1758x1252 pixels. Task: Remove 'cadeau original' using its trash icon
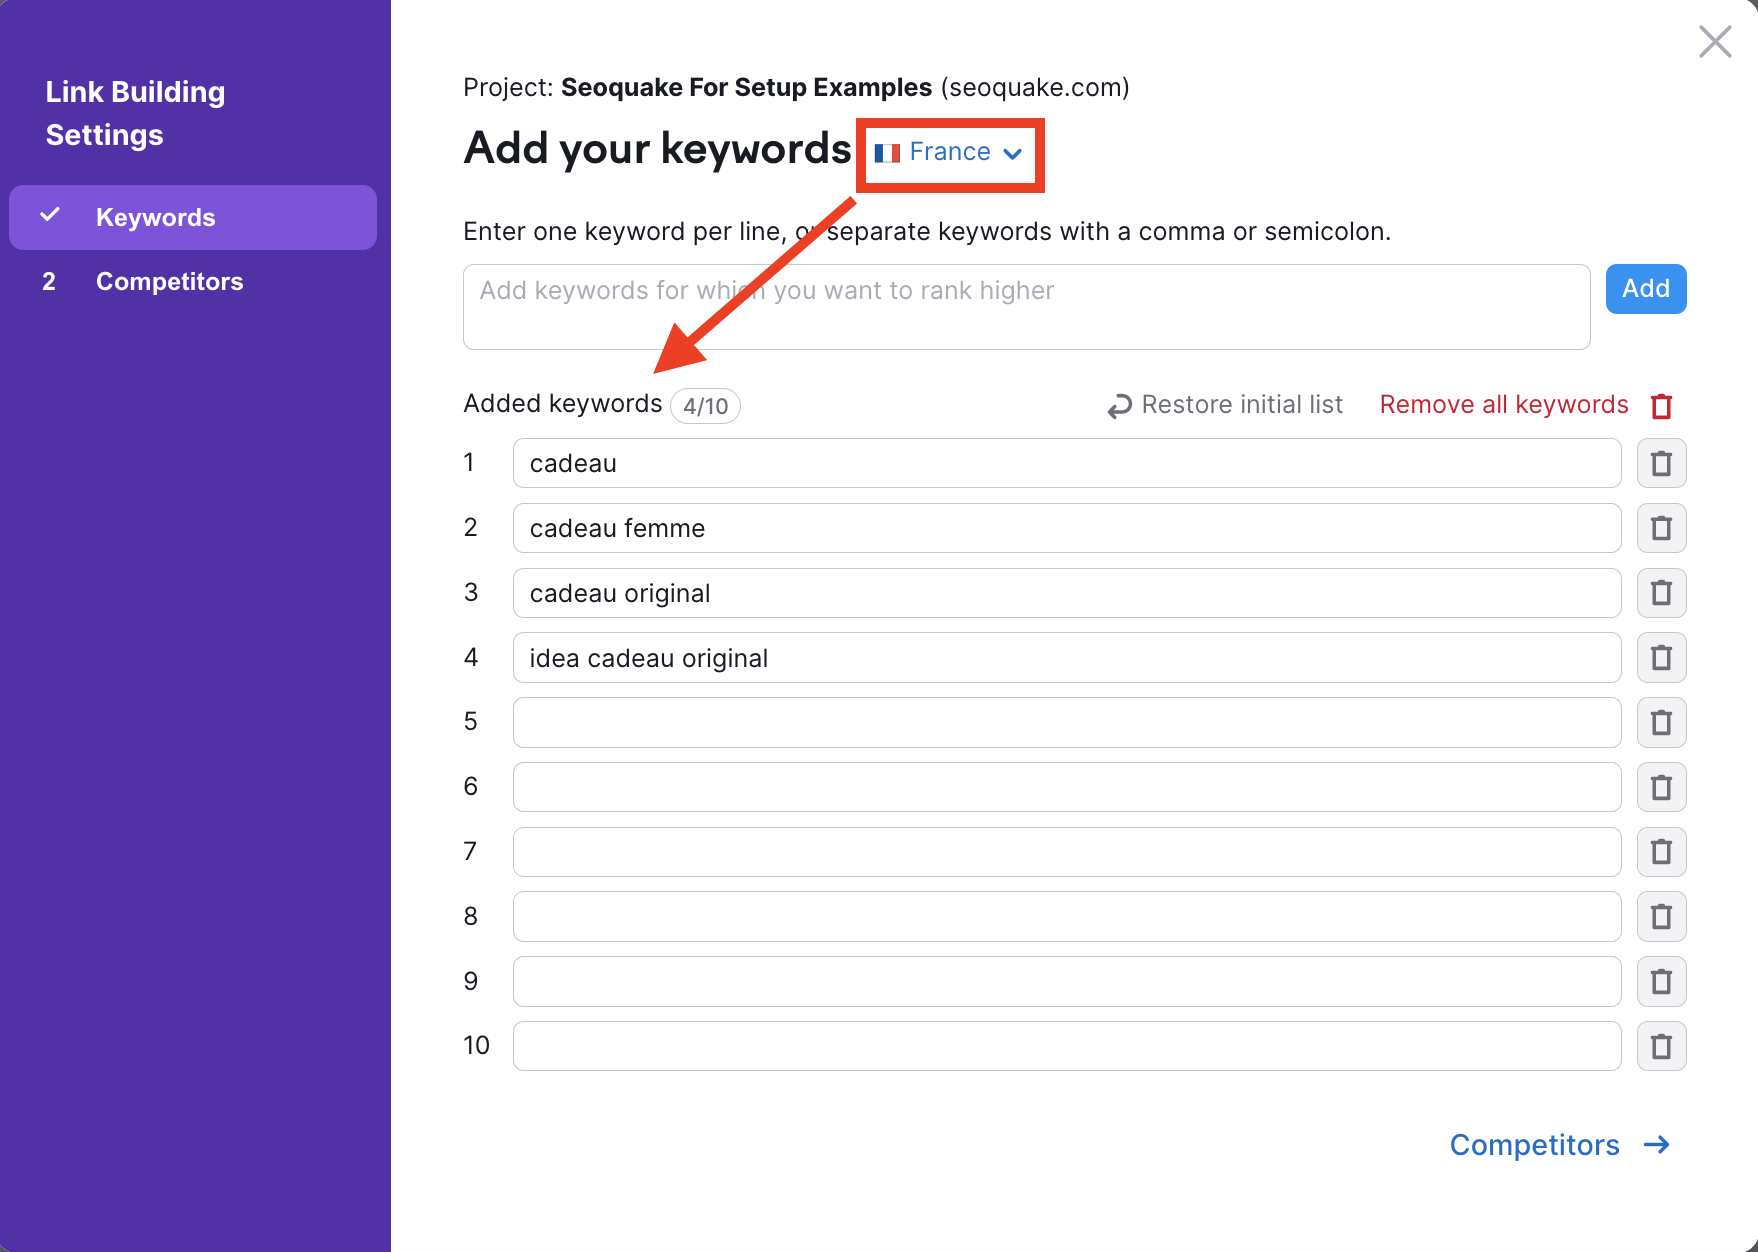1661,593
